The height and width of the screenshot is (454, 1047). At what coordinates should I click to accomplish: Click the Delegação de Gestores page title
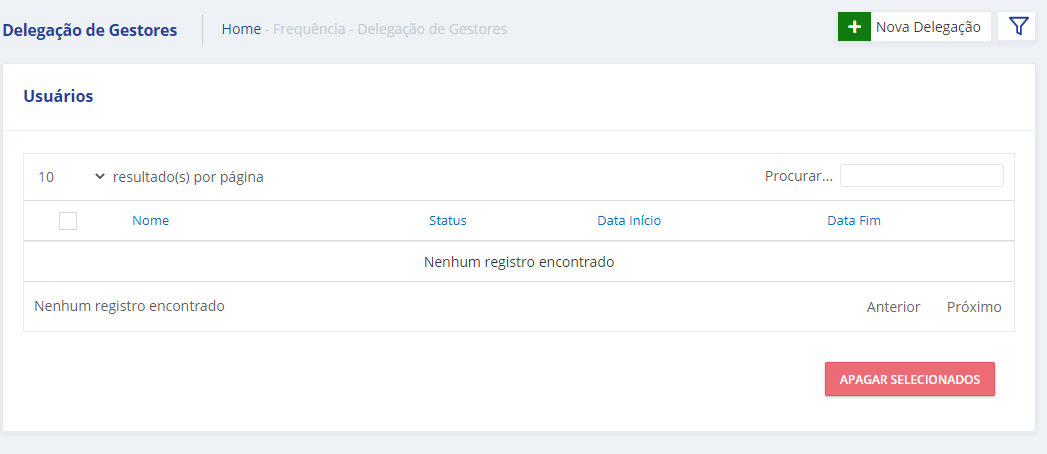(x=90, y=30)
